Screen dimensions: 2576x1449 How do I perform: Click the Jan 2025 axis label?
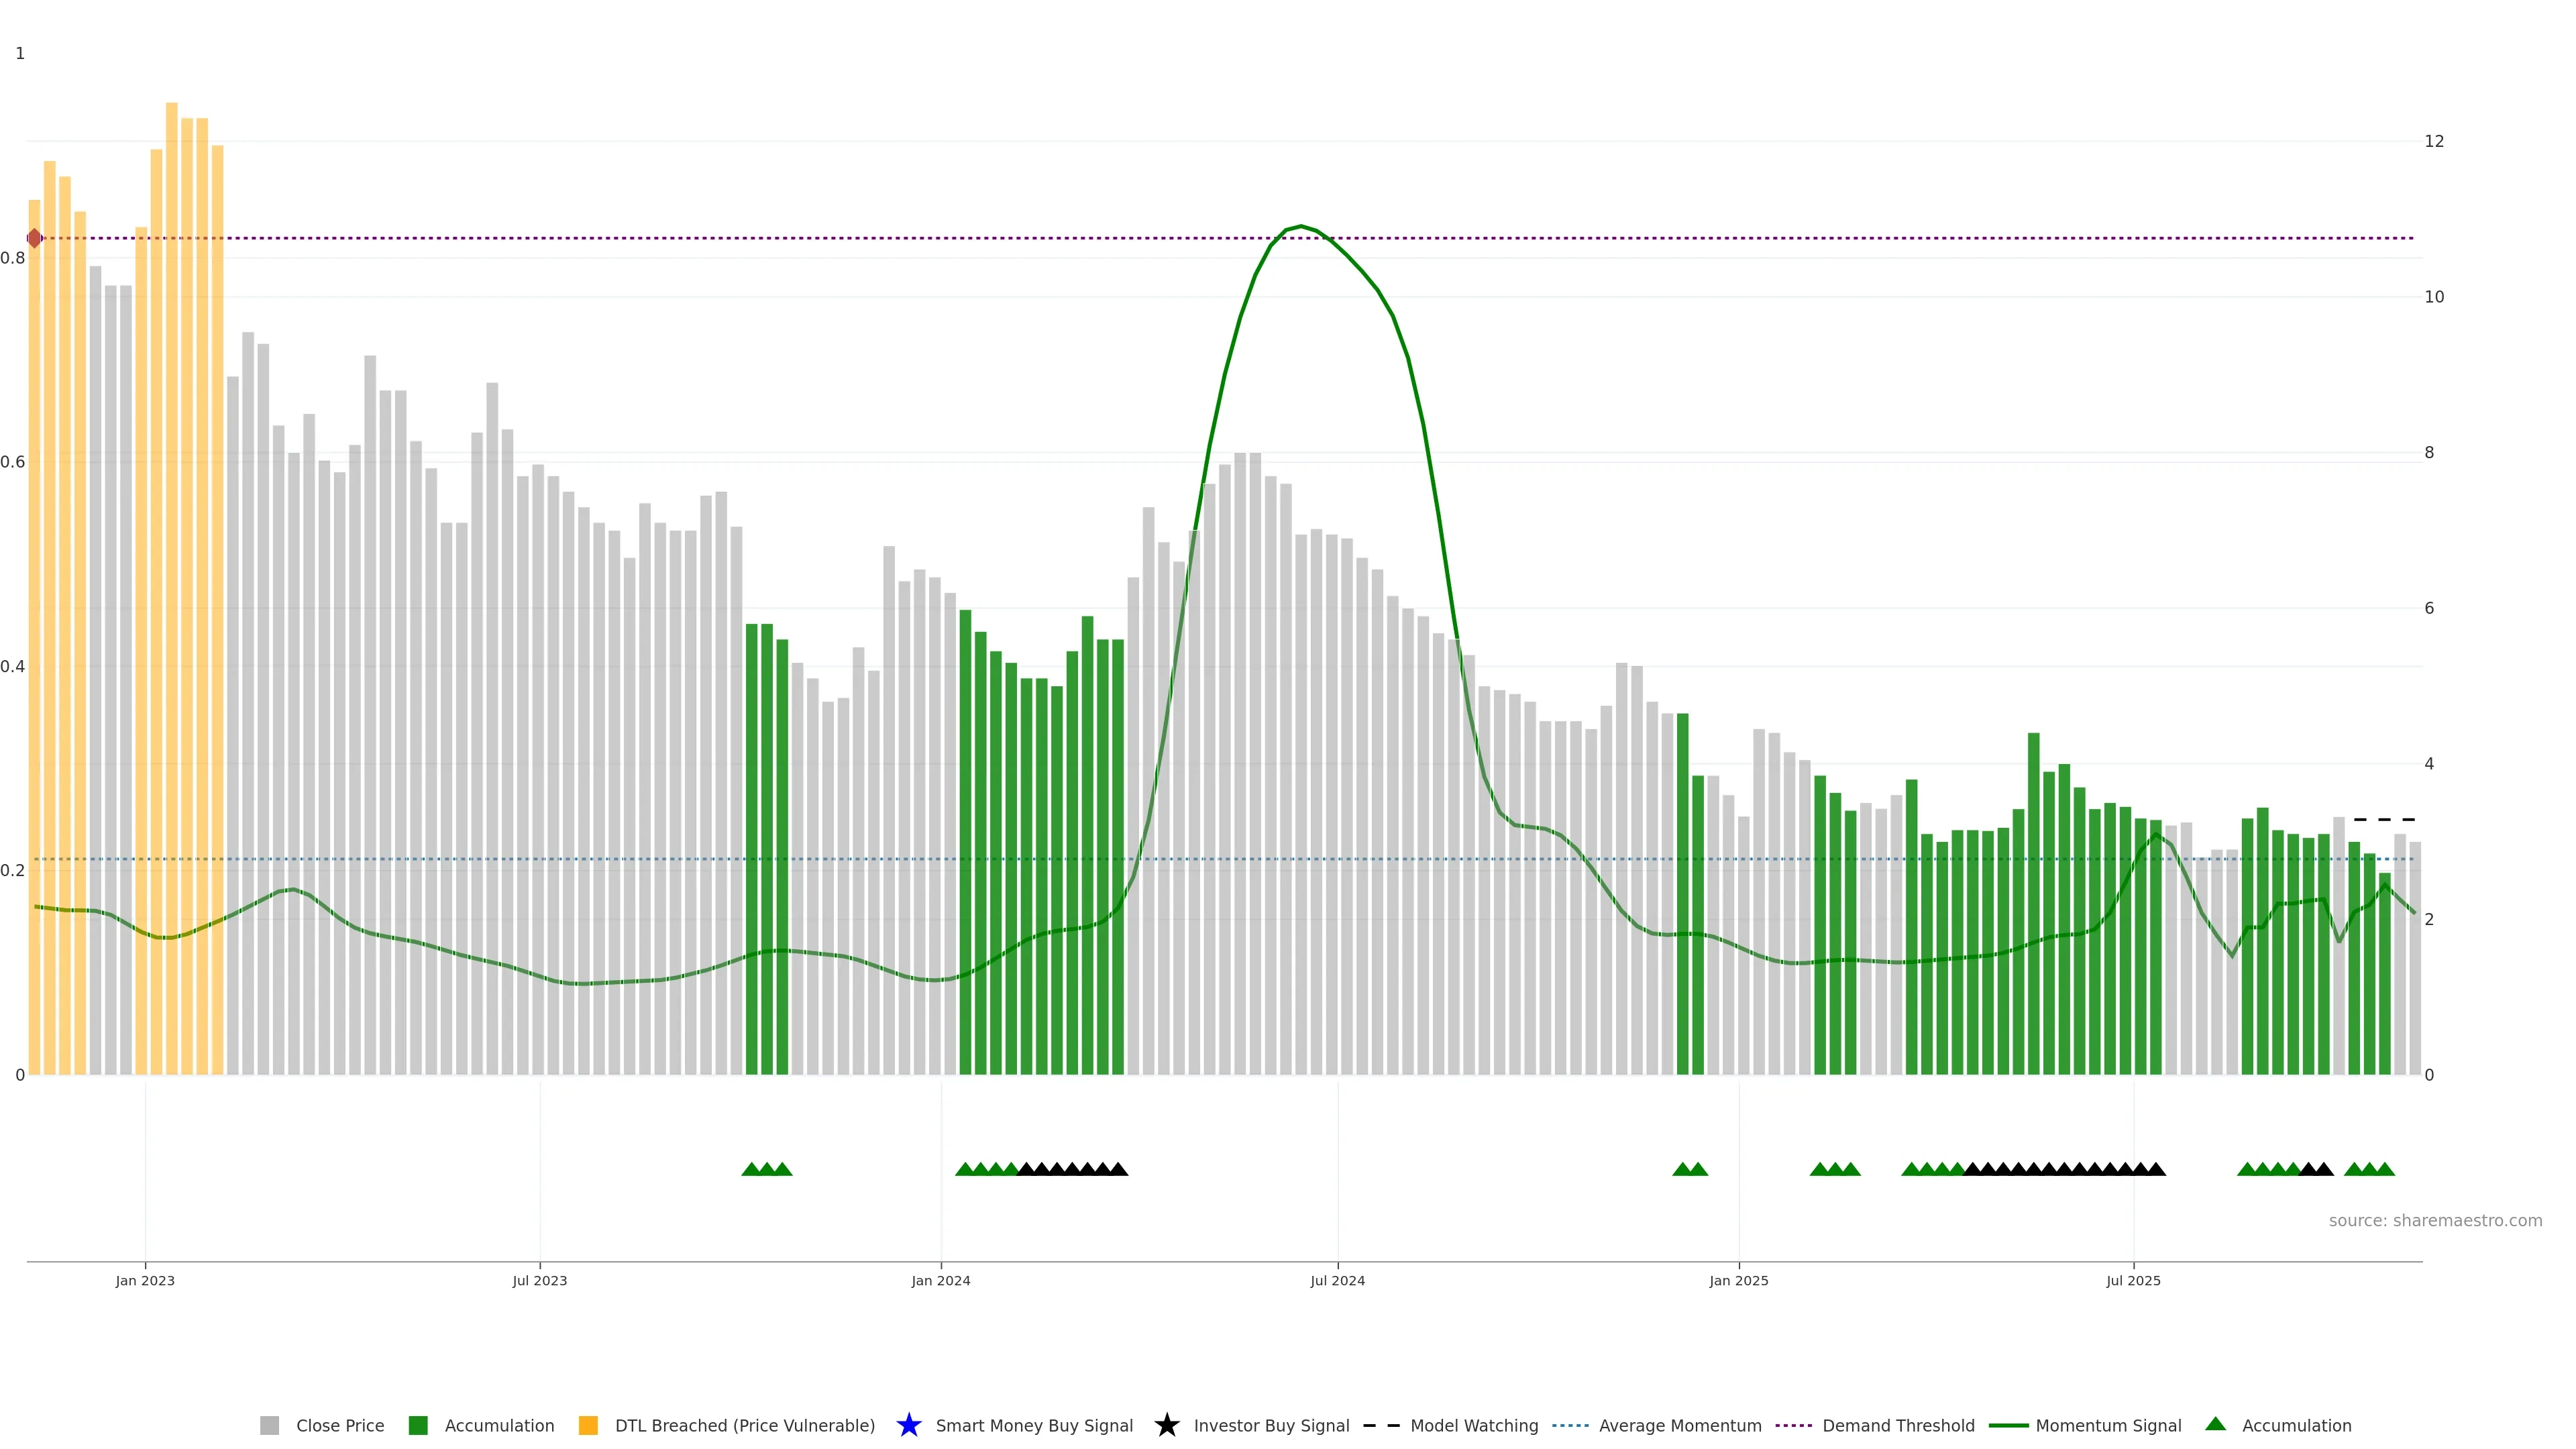pos(1738,1280)
